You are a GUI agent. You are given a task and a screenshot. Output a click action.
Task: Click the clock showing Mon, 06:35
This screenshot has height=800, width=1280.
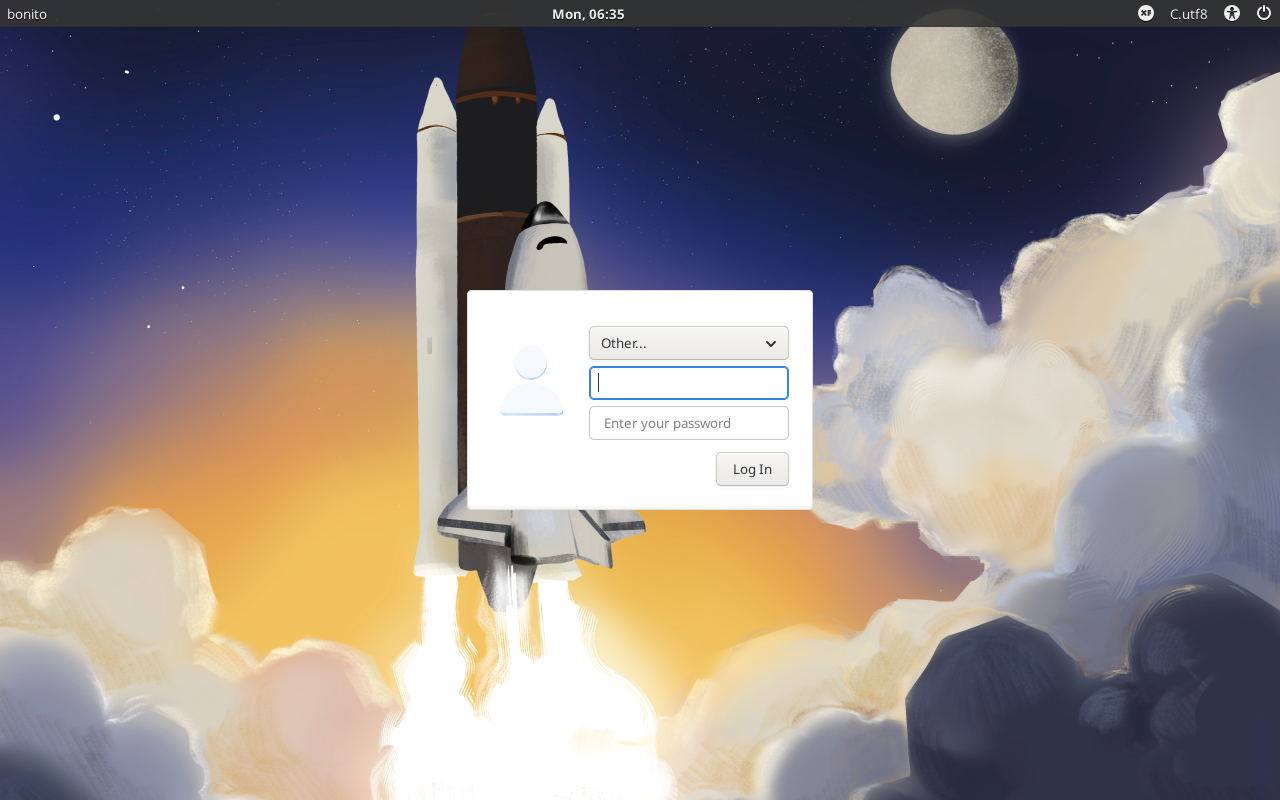[x=588, y=14]
